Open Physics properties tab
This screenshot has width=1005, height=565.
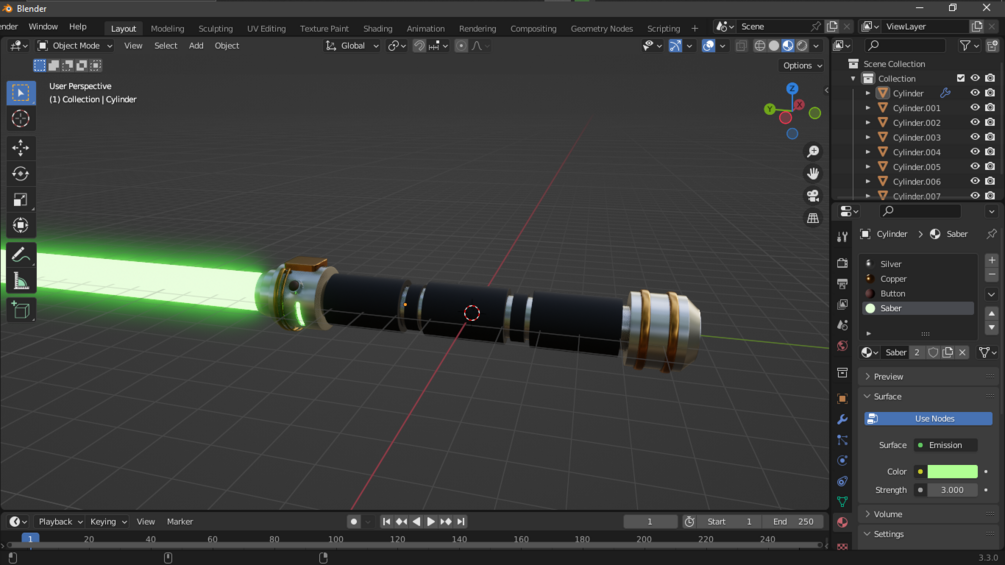point(842,461)
